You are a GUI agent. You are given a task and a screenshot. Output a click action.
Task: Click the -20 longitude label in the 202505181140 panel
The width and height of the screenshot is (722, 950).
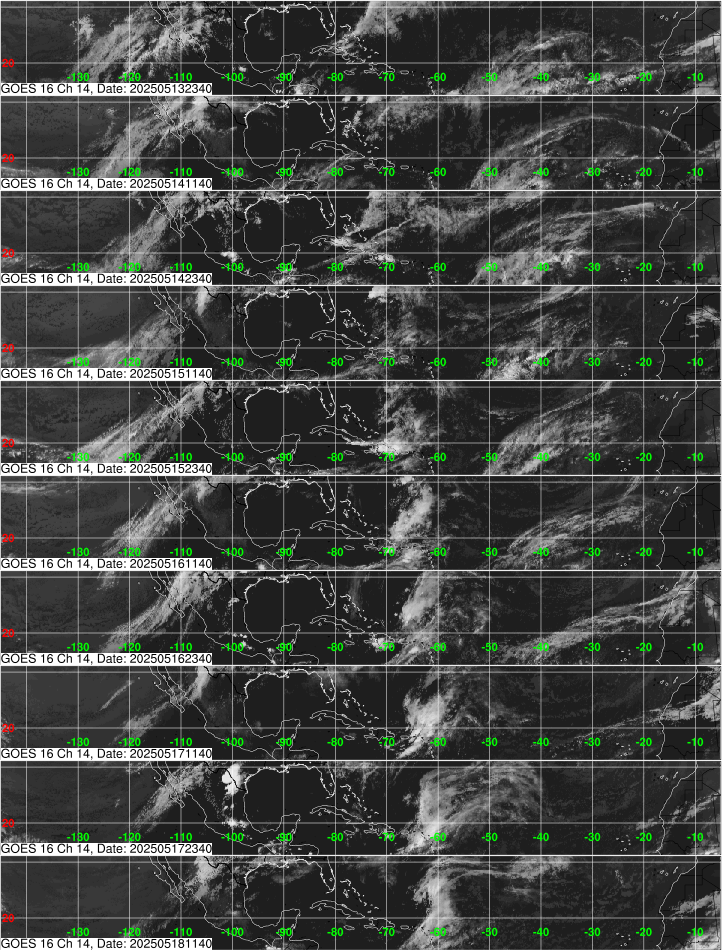tap(643, 932)
